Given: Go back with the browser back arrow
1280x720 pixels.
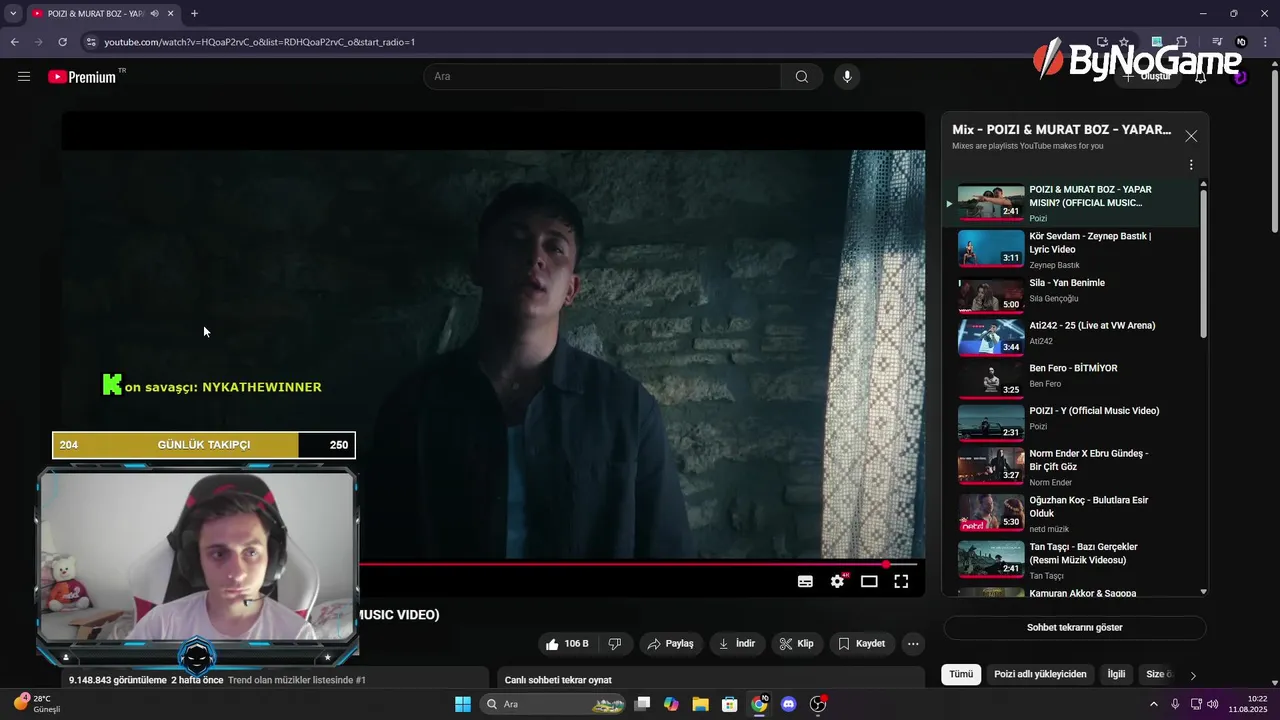Looking at the screenshot, I should click(x=14, y=42).
